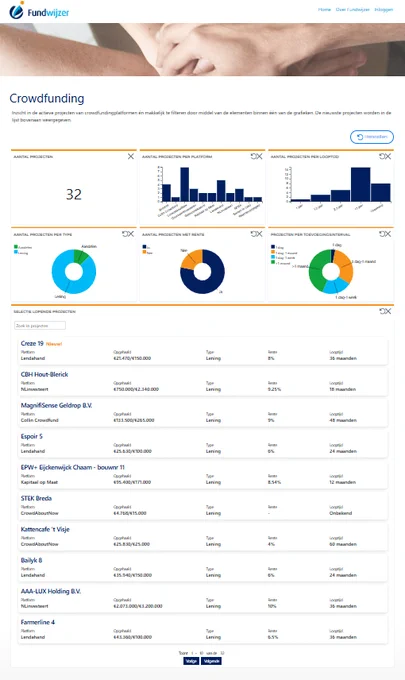
Task: Open the Espoir 5 project
Action: click(x=32, y=436)
